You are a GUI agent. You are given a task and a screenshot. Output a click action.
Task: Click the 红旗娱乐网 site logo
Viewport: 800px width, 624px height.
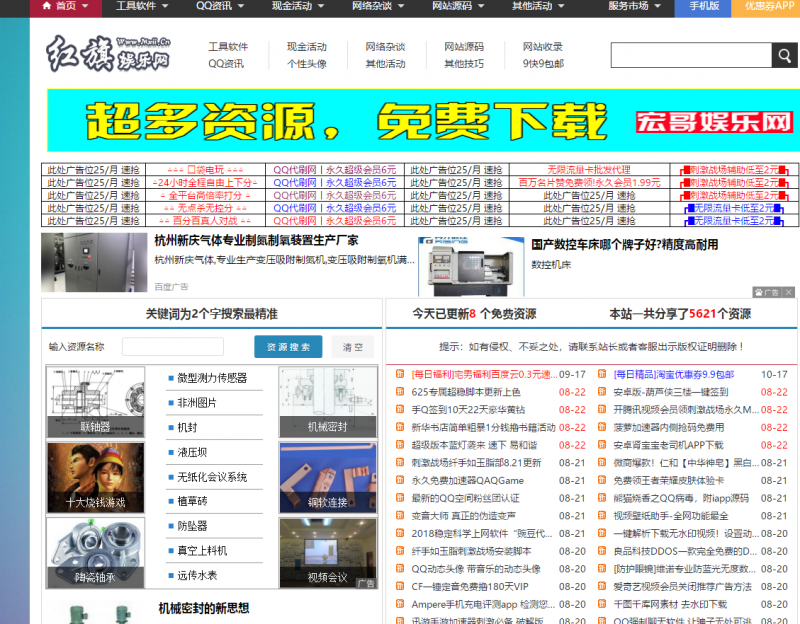[x=108, y=54]
